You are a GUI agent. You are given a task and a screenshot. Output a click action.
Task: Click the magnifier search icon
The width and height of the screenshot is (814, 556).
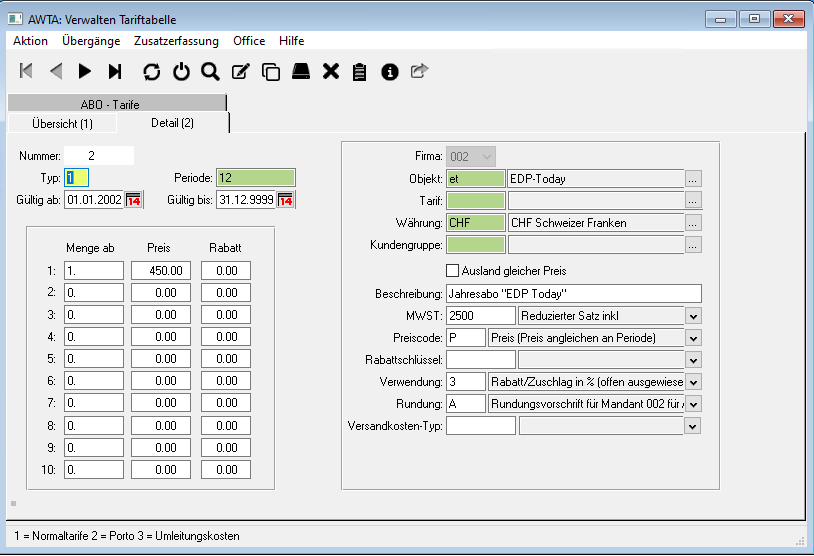[210, 71]
